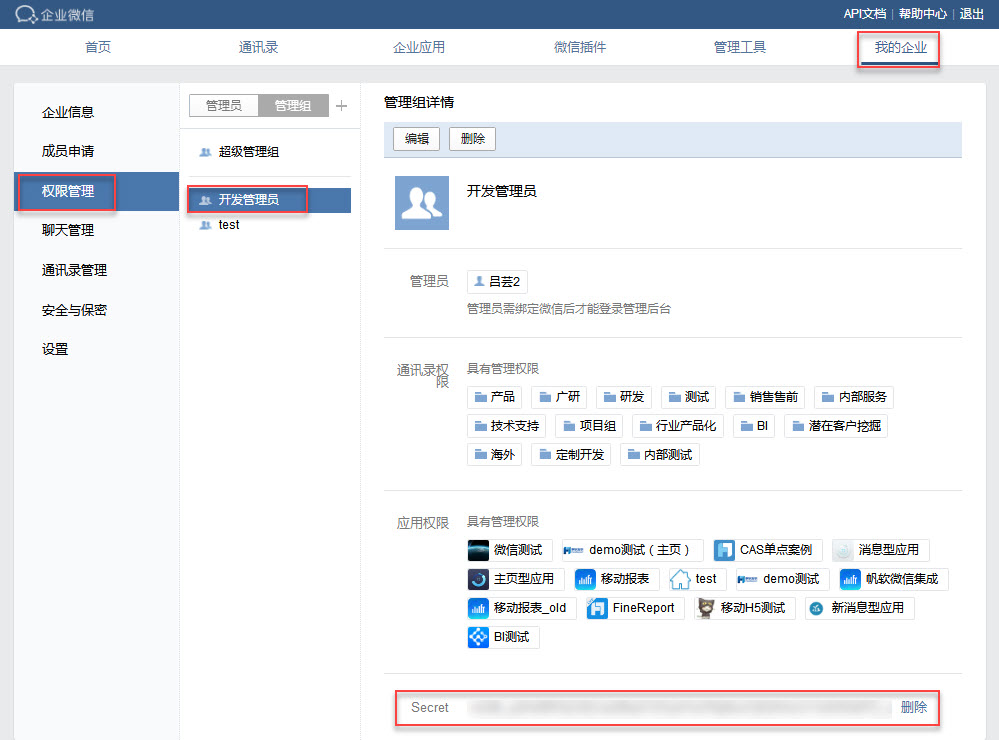Click the BI department tag
This screenshot has width=999, height=740.
tap(754, 426)
